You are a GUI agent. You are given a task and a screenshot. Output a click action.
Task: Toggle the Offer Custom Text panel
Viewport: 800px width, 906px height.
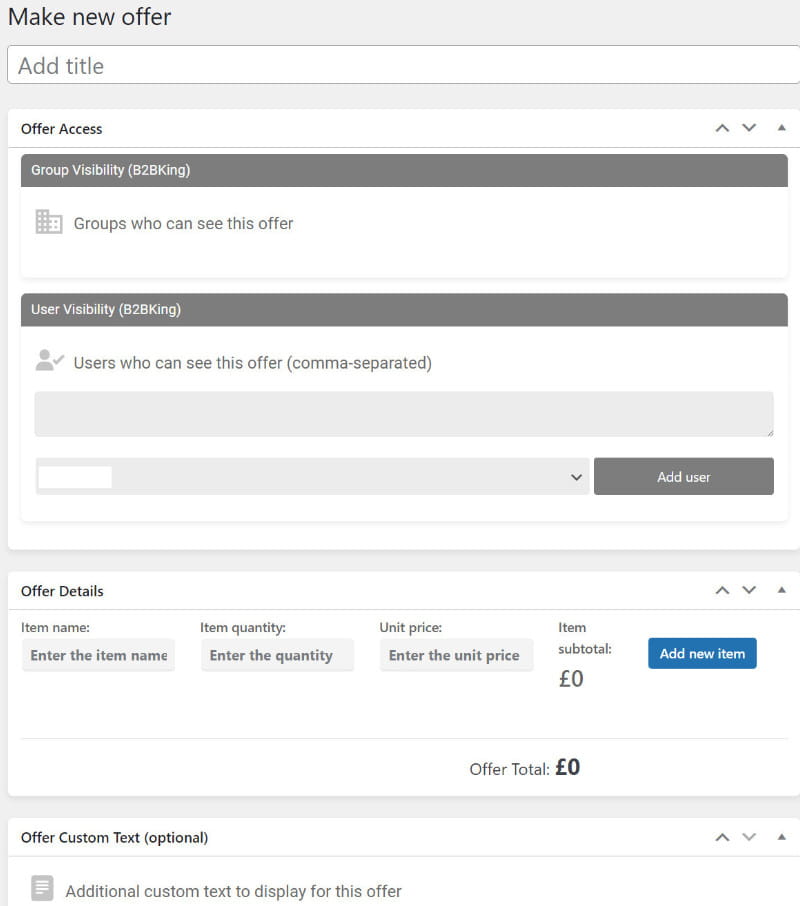point(781,837)
